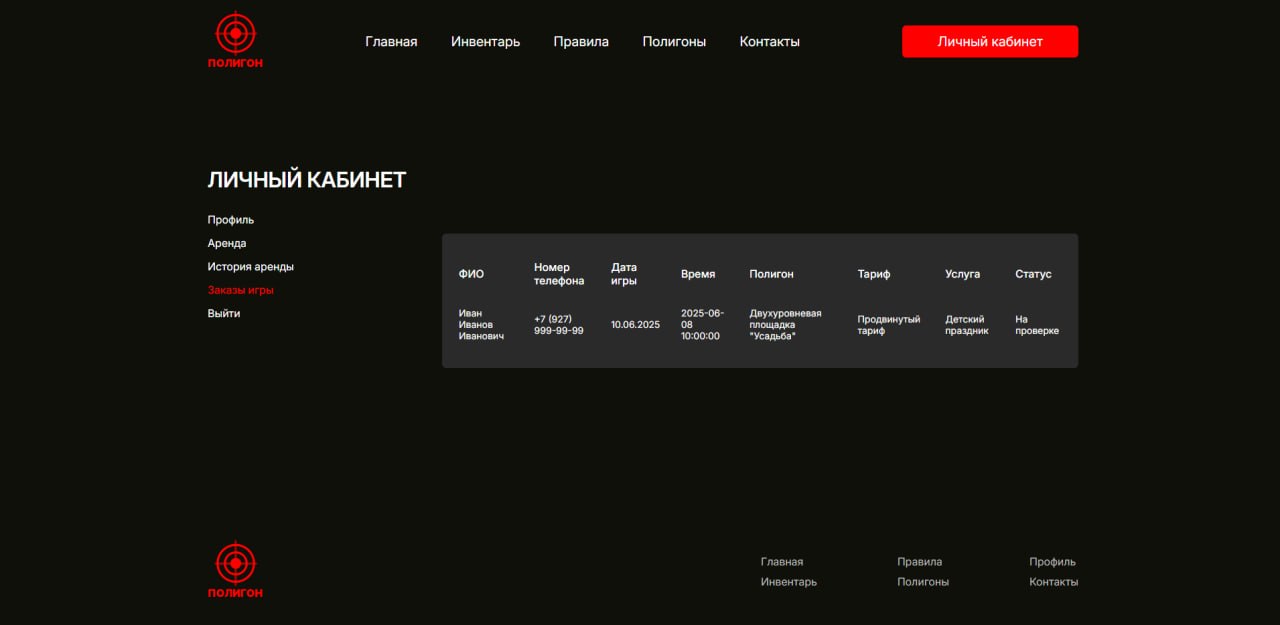
Task: Open the Главная header menu item
Action: [391, 42]
